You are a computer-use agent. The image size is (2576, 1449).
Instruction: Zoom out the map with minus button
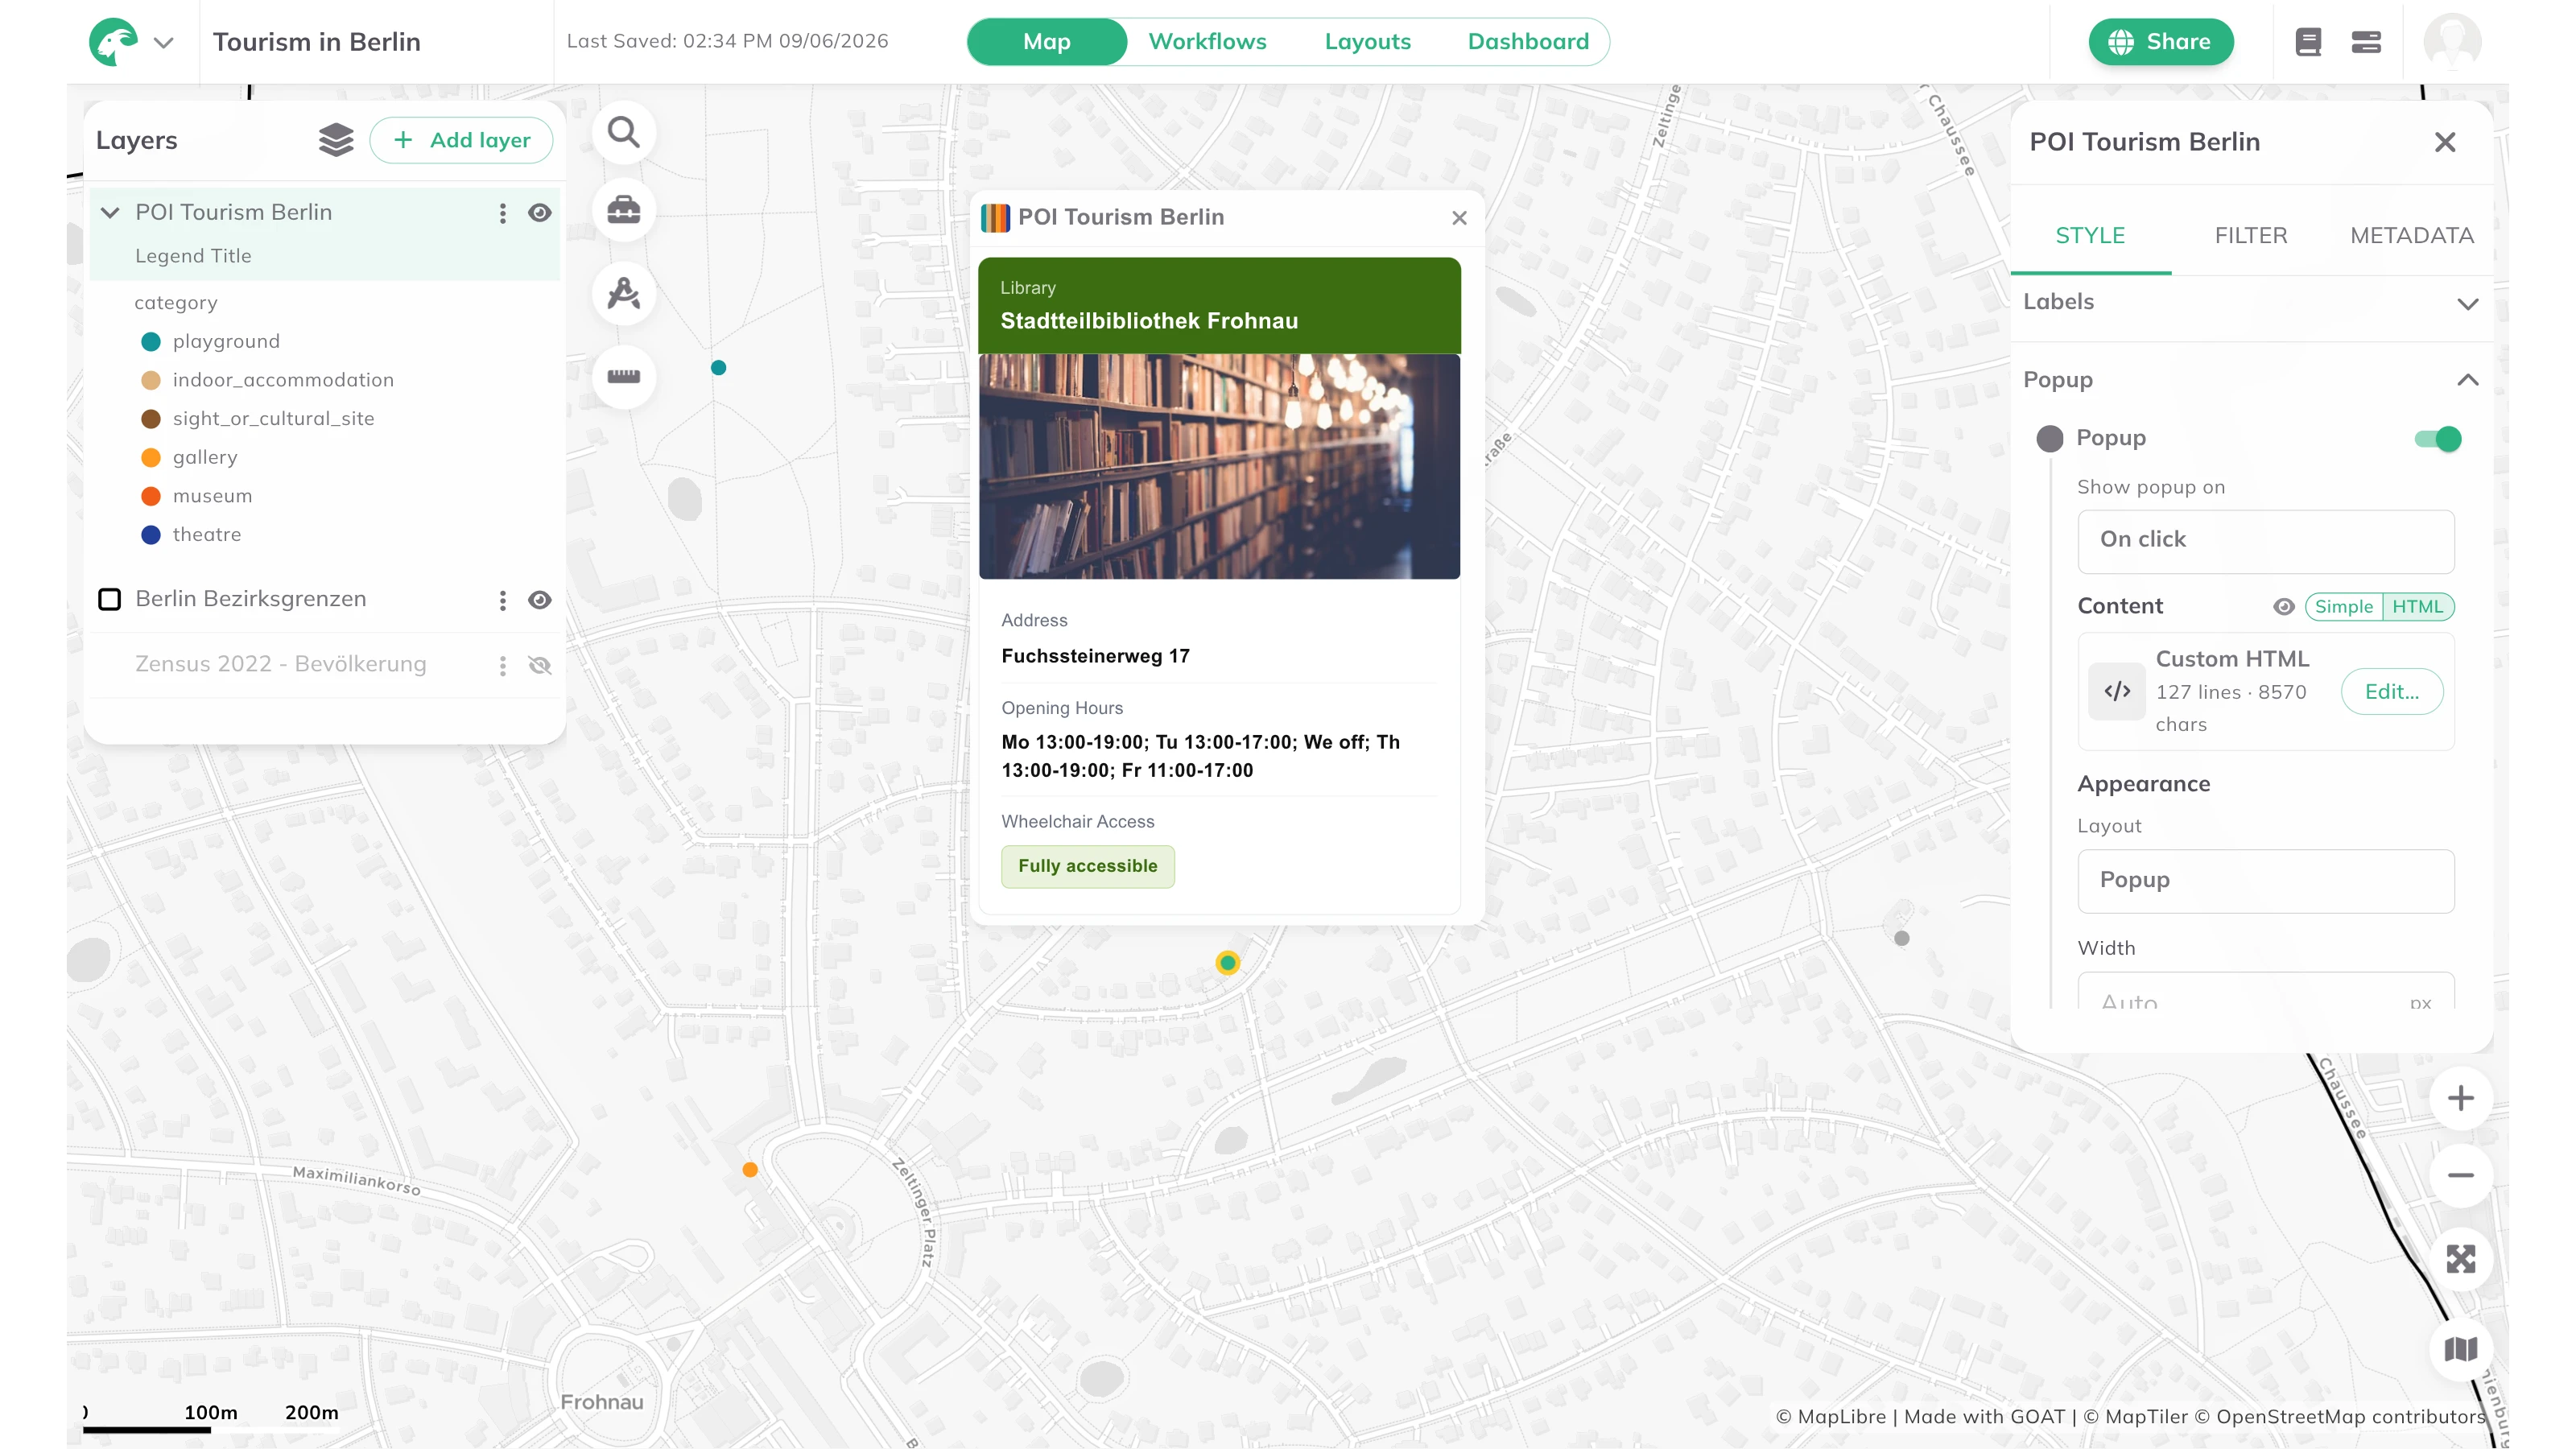coord(2461,1175)
